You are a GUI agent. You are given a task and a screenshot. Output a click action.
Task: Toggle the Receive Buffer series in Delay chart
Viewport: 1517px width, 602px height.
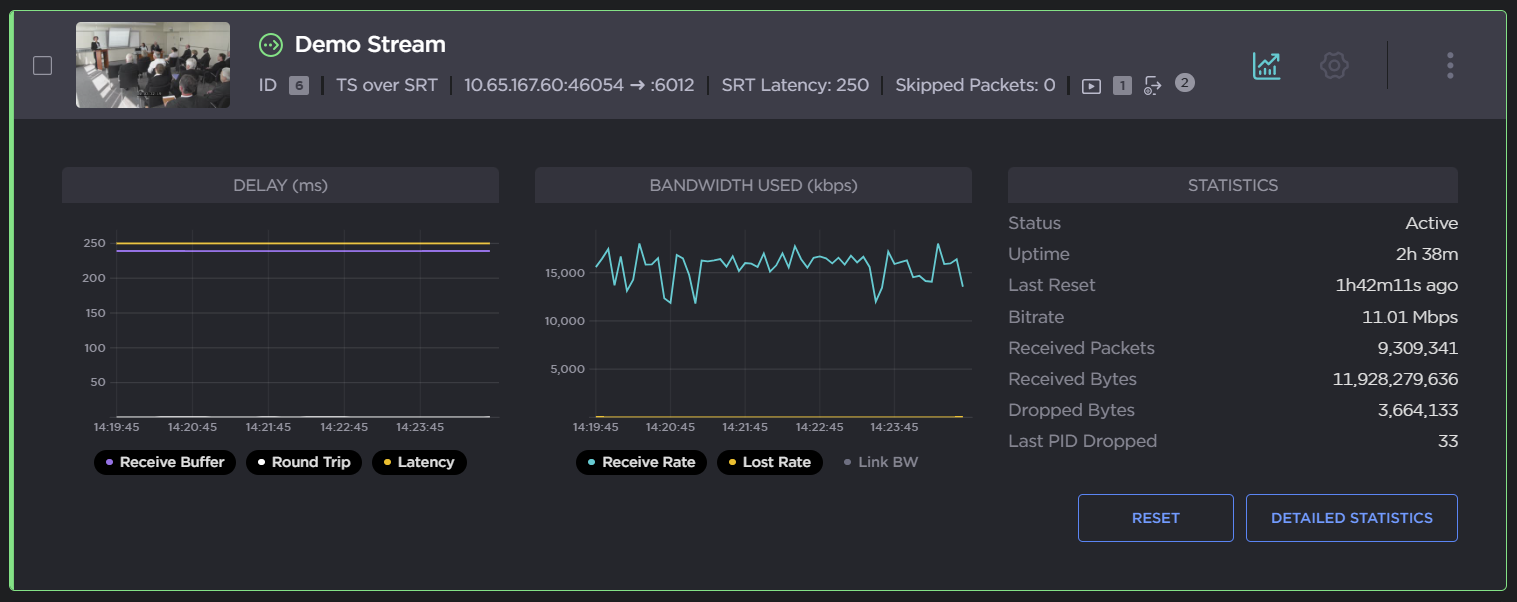pyautogui.click(x=164, y=462)
